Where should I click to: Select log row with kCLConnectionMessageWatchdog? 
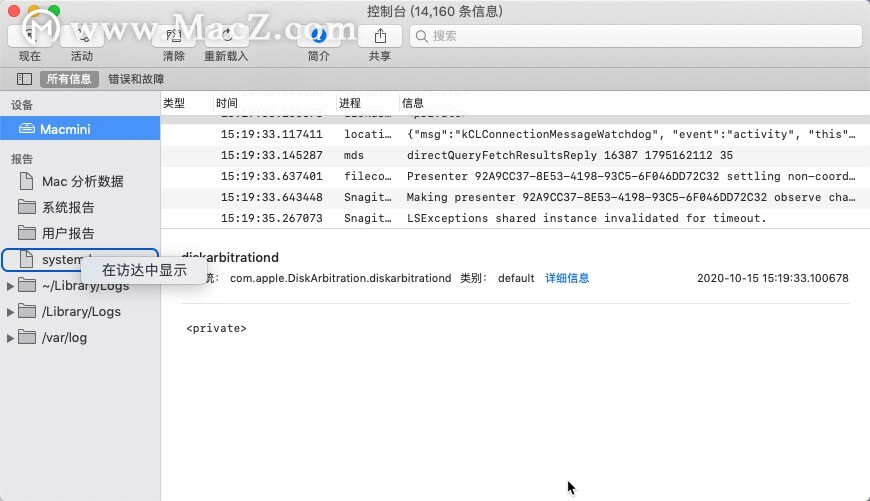click(x=515, y=134)
